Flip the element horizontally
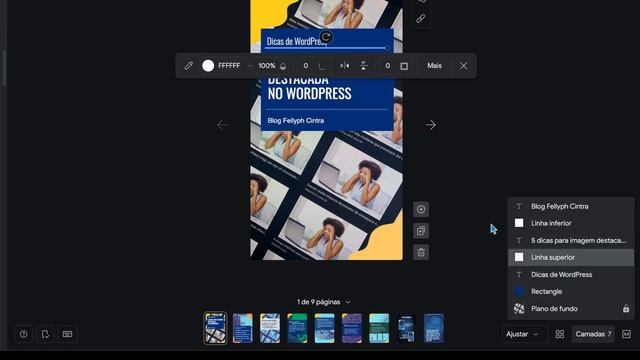 click(344, 66)
